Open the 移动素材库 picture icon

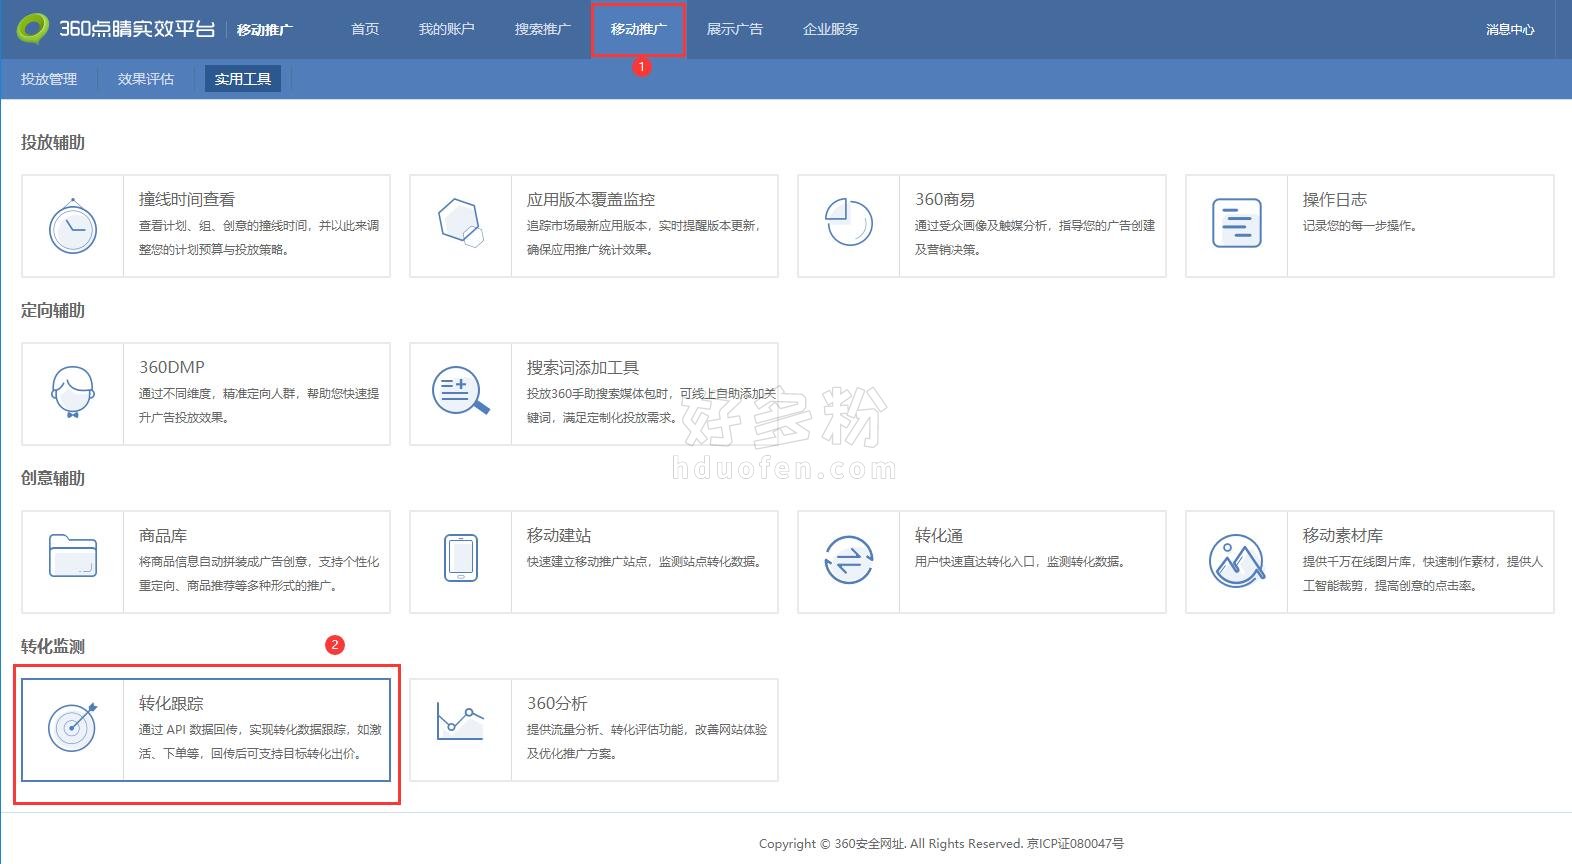[x=1237, y=560]
